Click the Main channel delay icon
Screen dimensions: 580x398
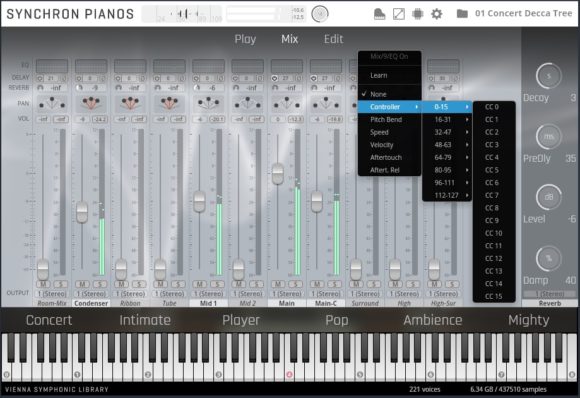(274, 78)
